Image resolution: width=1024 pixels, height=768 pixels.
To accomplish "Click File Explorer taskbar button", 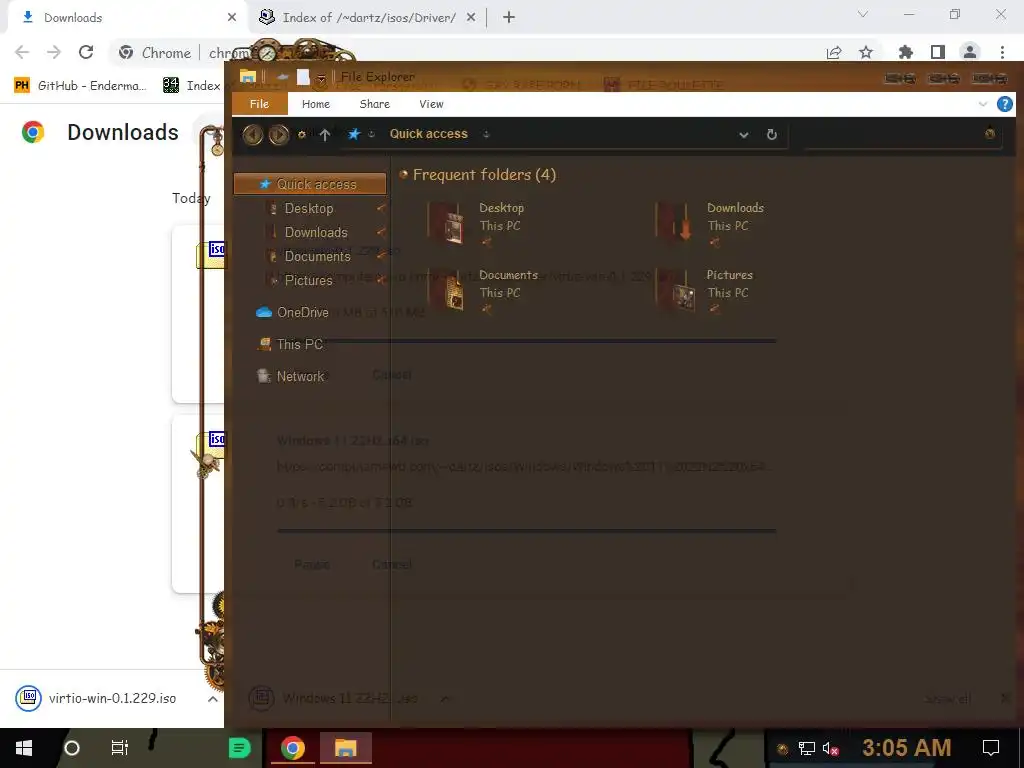I will click(x=345, y=748).
